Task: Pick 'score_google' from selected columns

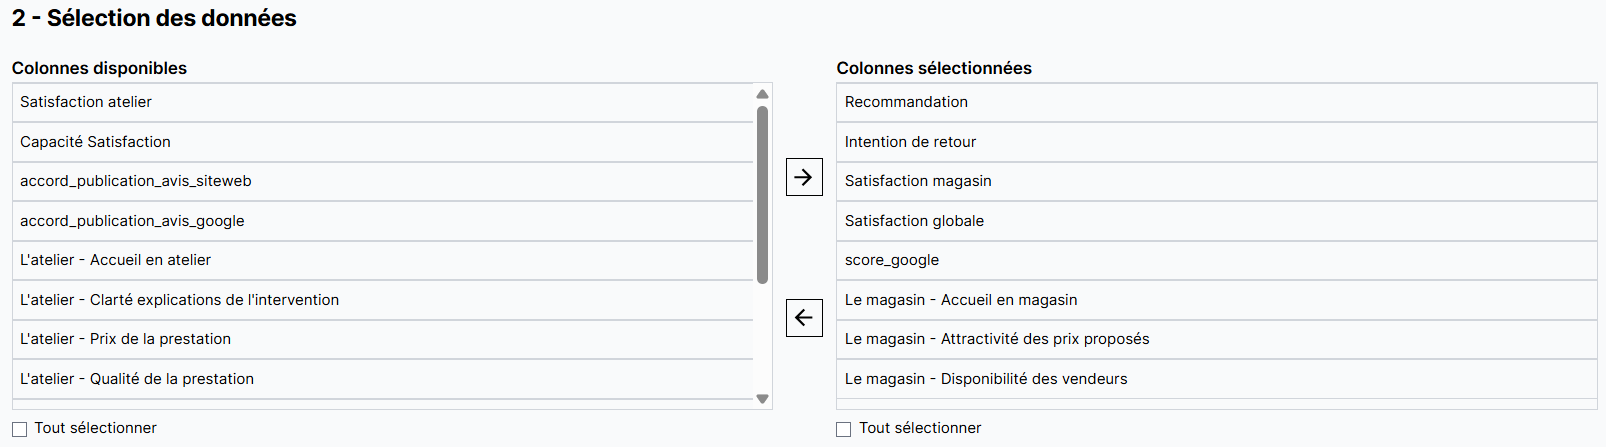Action: (x=892, y=260)
